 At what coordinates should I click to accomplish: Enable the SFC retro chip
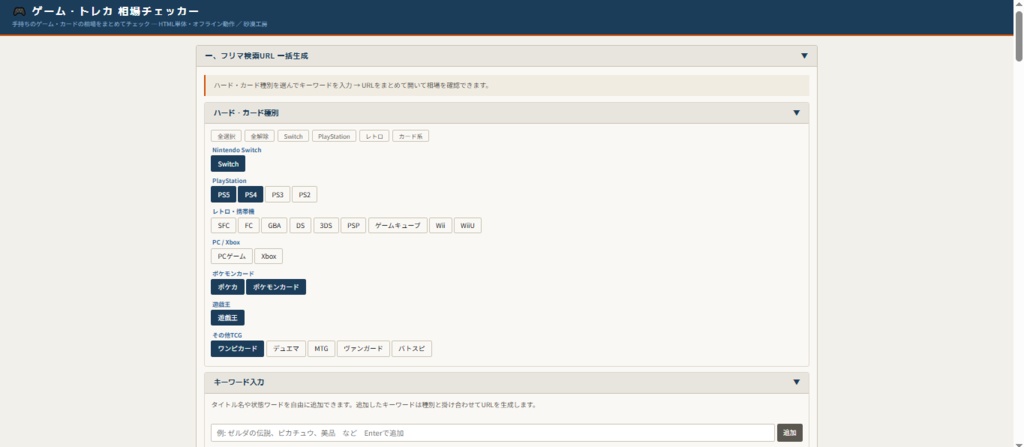click(x=223, y=225)
